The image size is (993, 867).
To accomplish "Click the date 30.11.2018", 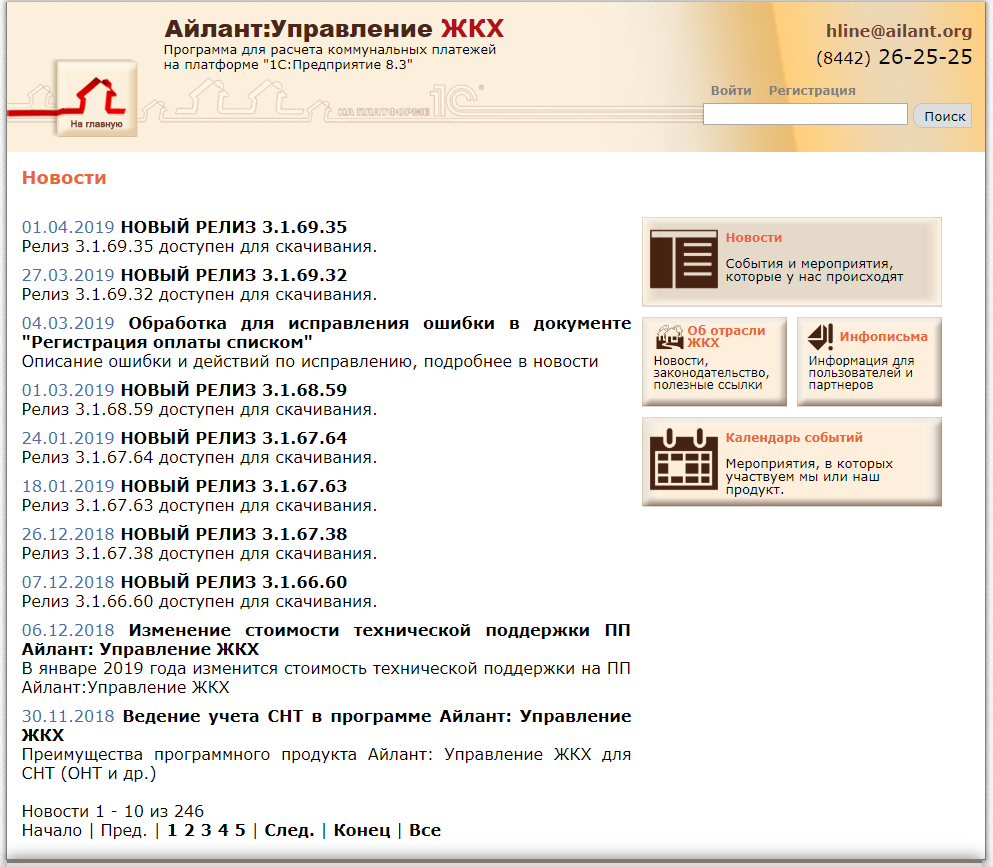I will [68, 716].
